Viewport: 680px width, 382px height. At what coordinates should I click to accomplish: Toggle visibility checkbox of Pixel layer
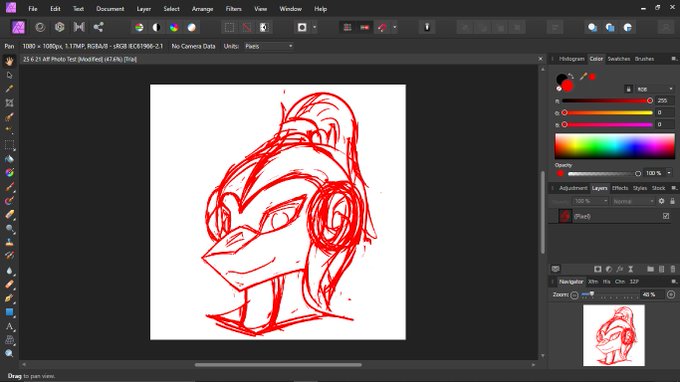[x=666, y=216]
